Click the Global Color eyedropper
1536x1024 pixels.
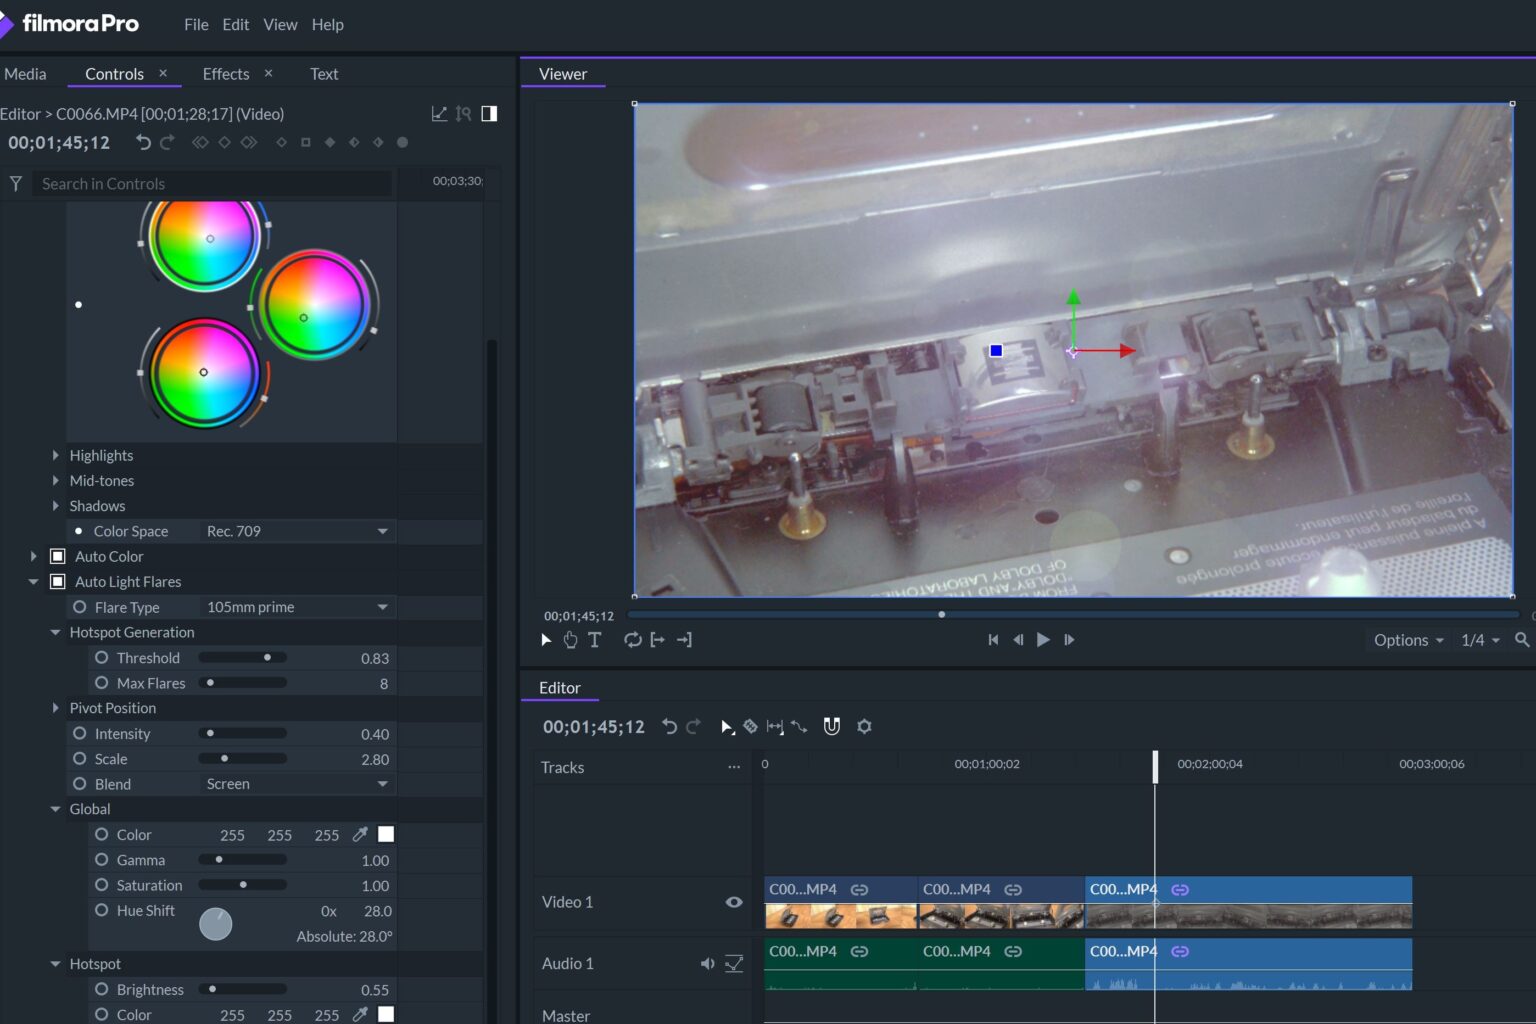coord(360,835)
